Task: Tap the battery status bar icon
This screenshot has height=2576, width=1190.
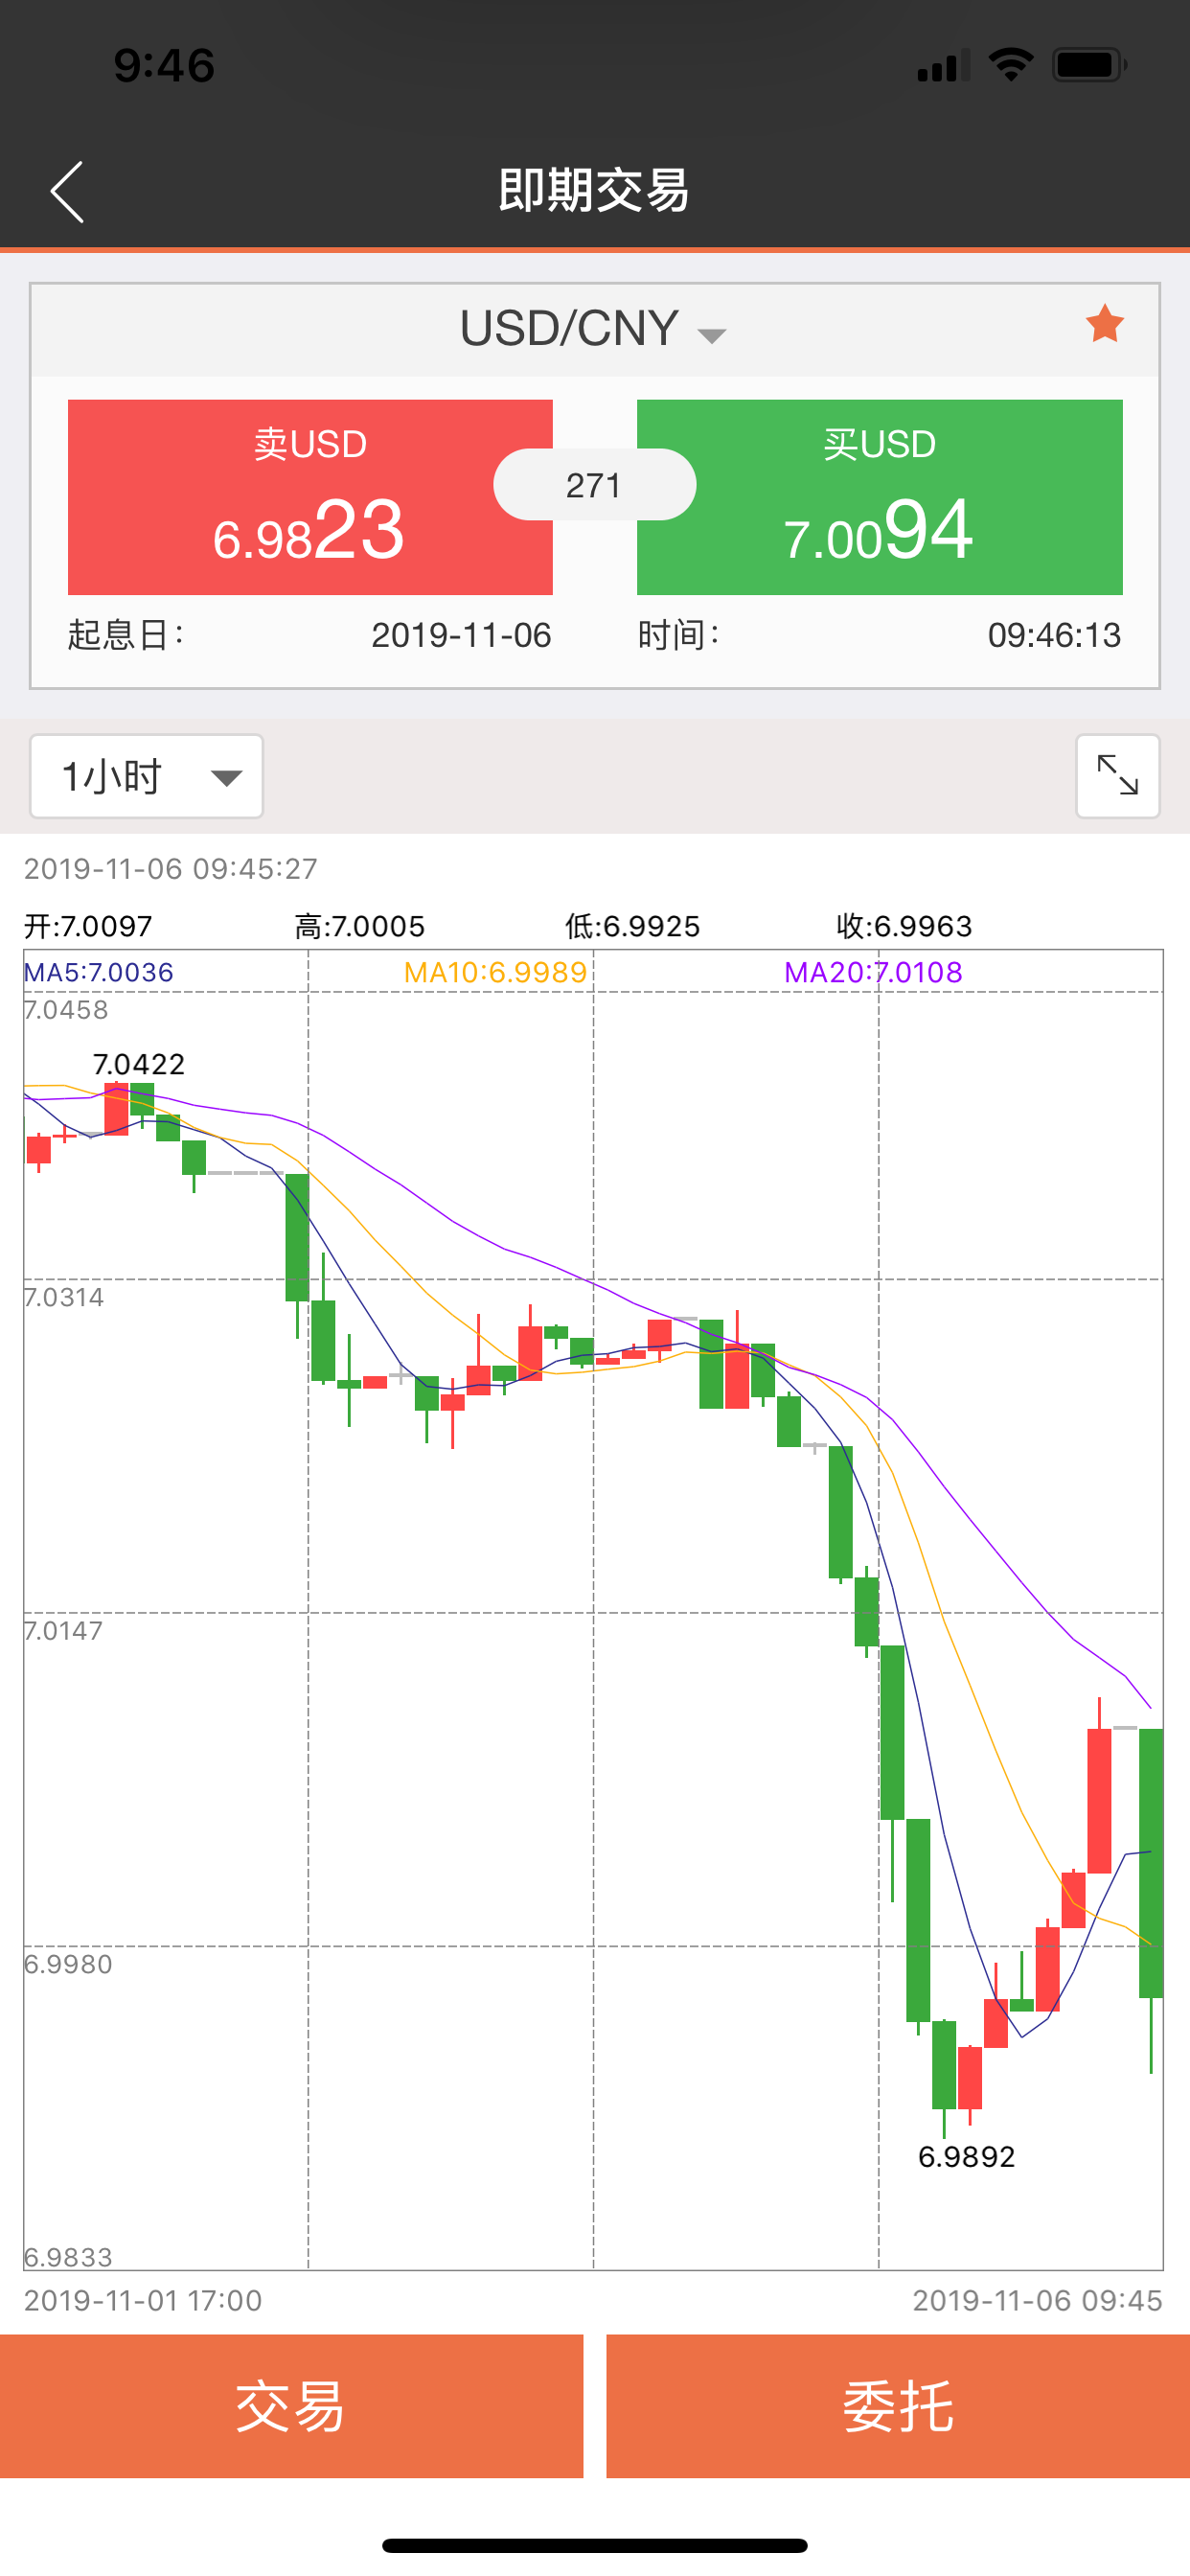Action: (x=1090, y=65)
